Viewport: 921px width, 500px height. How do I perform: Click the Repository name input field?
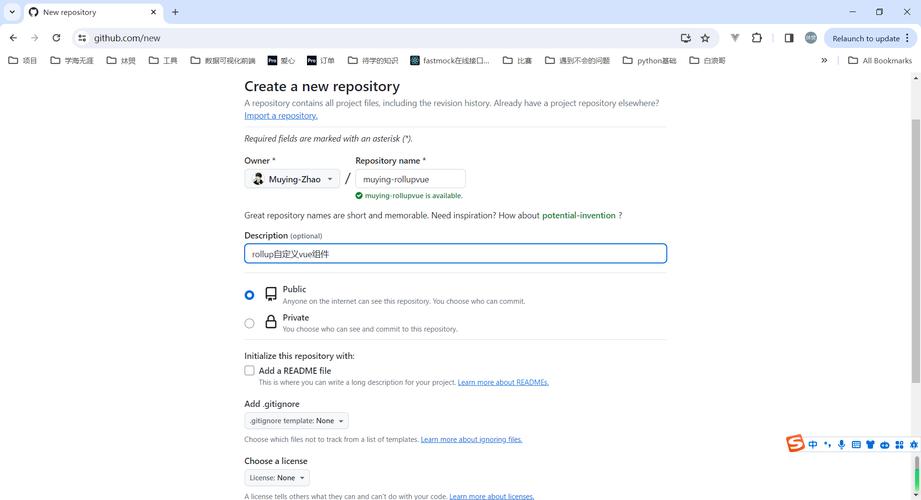click(x=410, y=179)
